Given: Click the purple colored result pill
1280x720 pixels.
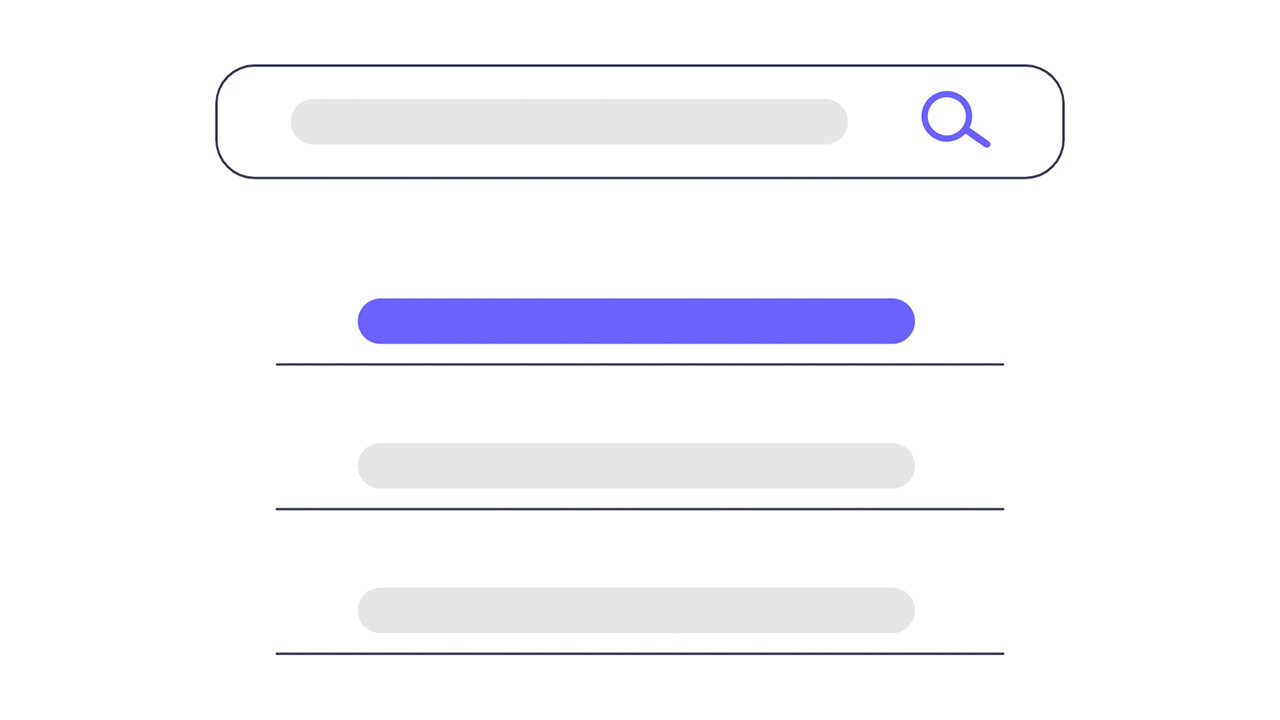Looking at the screenshot, I should 636,321.
